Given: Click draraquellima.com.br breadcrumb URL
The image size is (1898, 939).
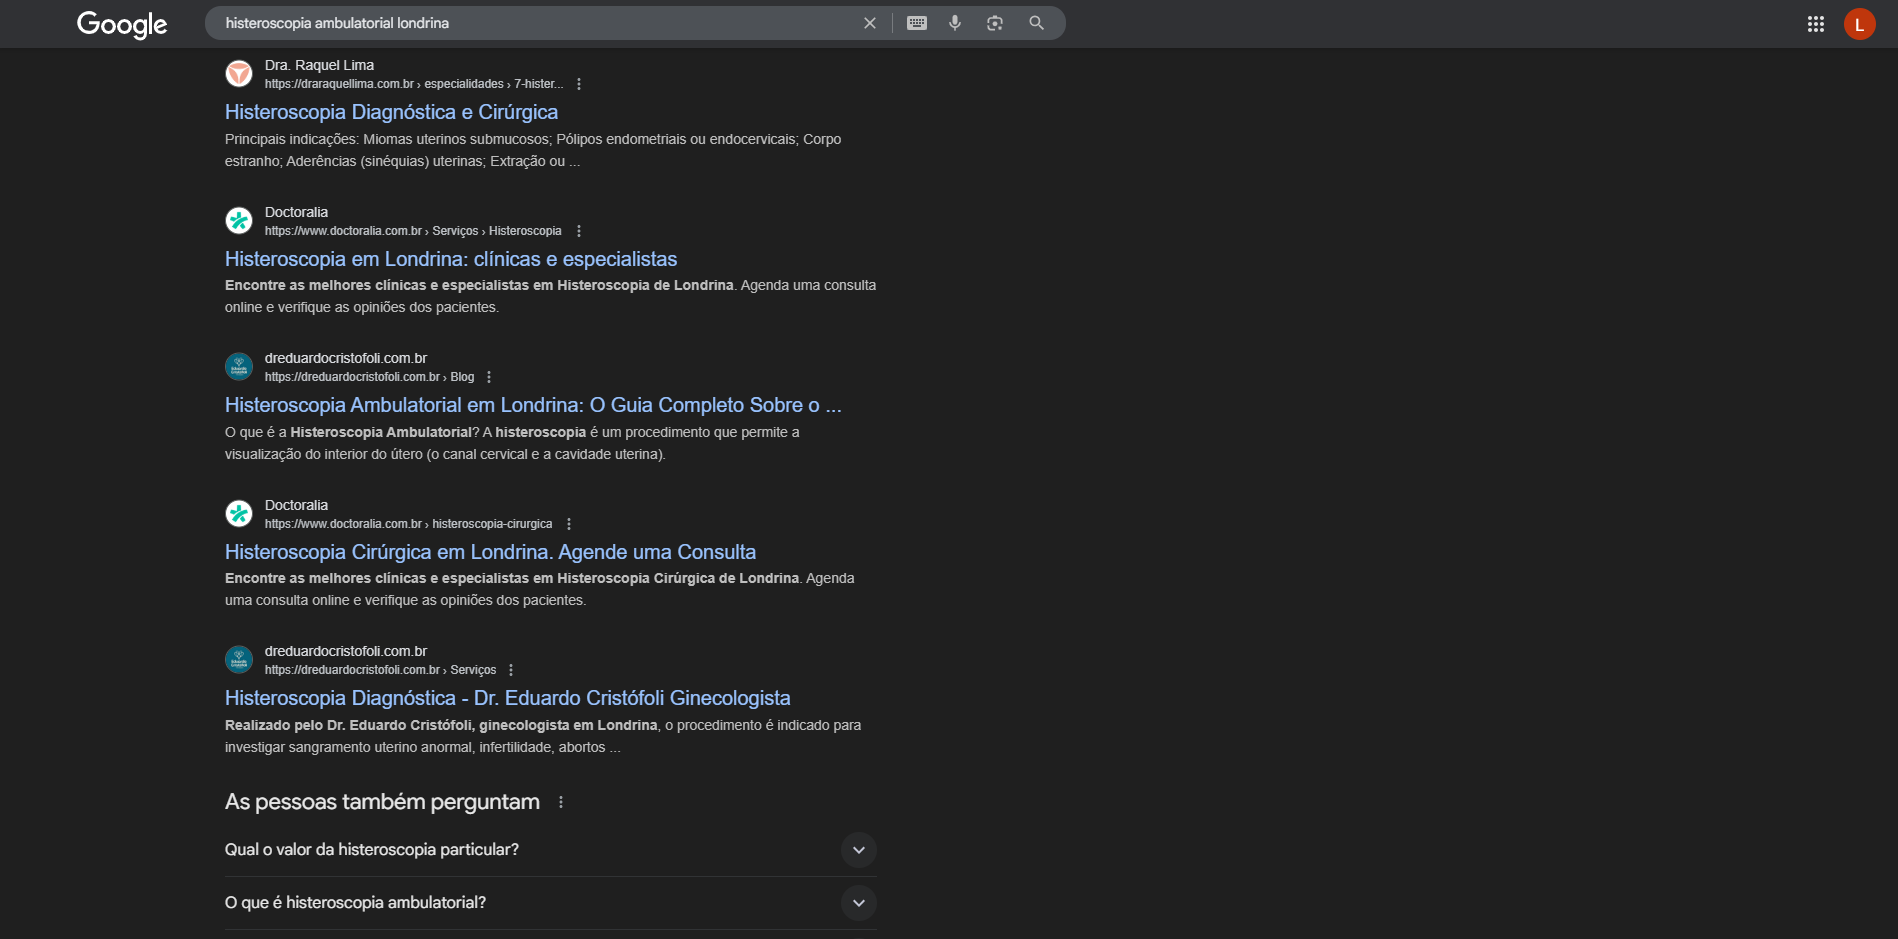Looking at the screenshot, I should pyautogui.click(x=414, y=84).
